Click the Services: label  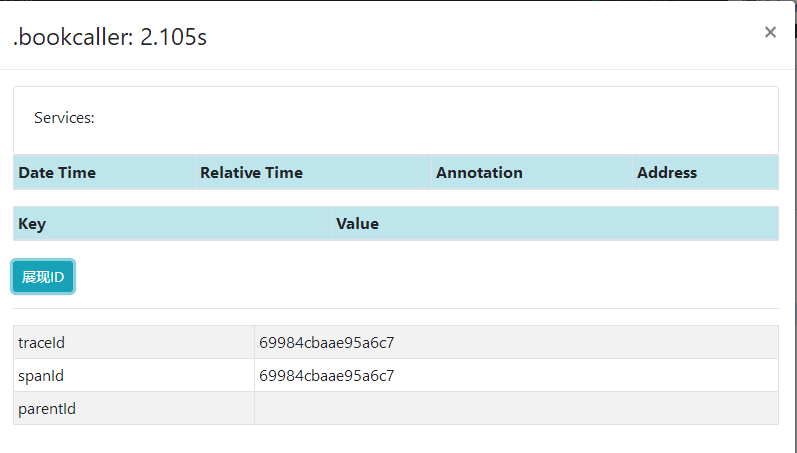(64, 118)
